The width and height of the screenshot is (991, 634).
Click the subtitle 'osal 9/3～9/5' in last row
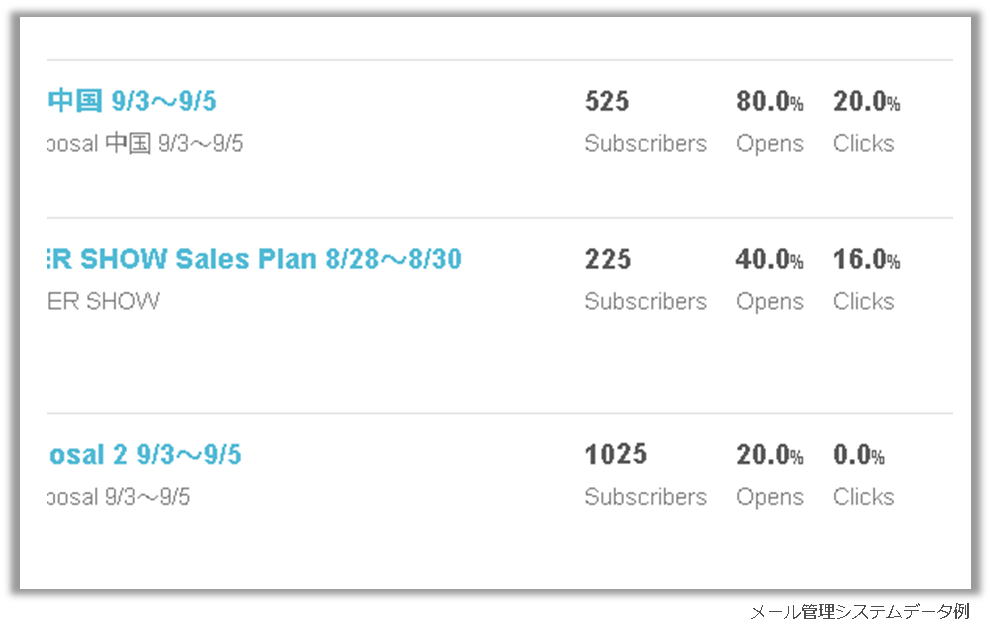coord(119,497)
